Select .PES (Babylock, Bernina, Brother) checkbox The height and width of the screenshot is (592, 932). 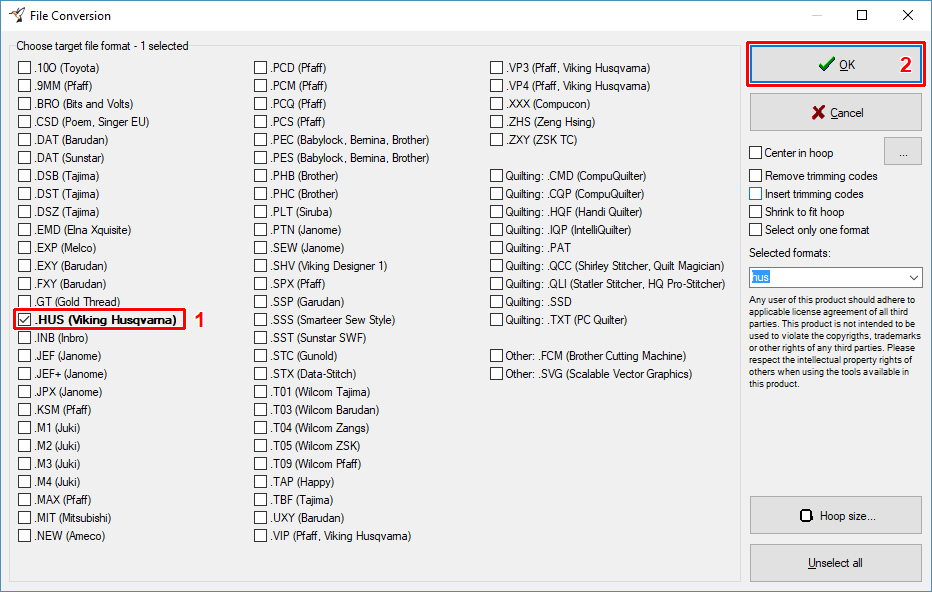click(260, 158)
